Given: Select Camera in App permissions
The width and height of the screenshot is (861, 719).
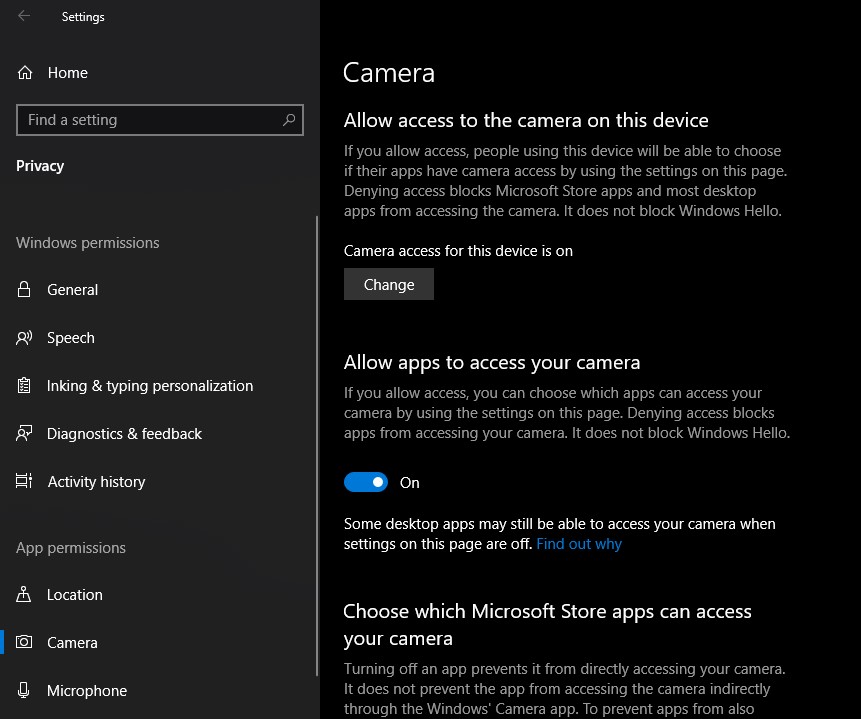Looking at the screenshot, I should click(x=158, y=642).
